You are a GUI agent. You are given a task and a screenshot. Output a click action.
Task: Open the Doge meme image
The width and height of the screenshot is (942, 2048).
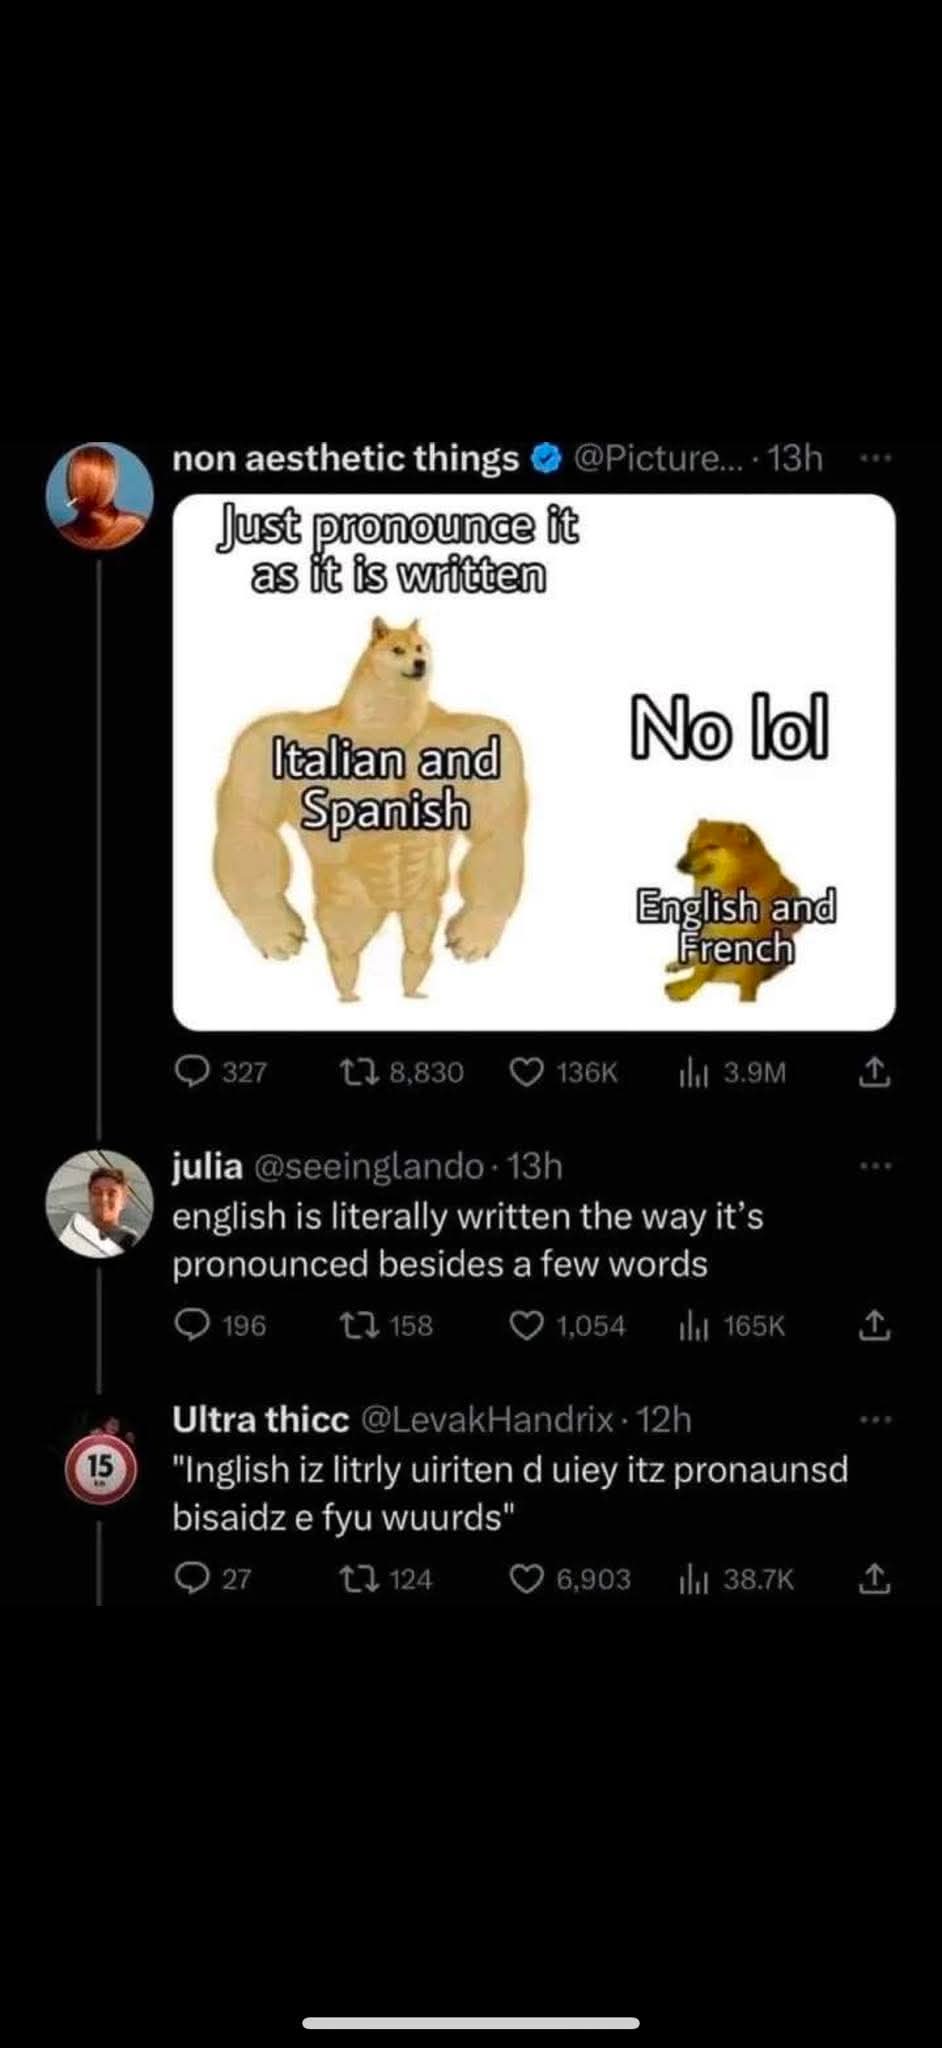[534, 762]
